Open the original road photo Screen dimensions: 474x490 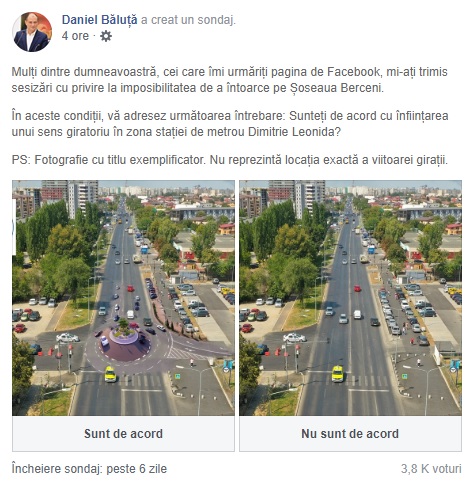[350, 298]
